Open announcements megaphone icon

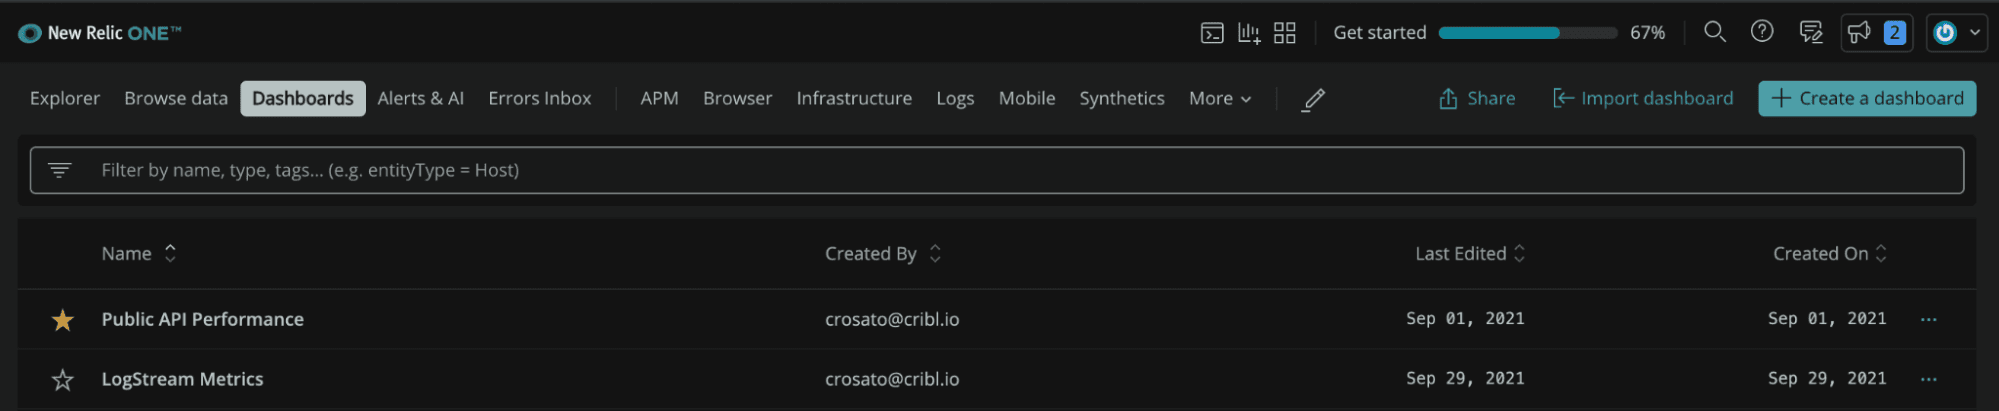(x=1859, y=32)
